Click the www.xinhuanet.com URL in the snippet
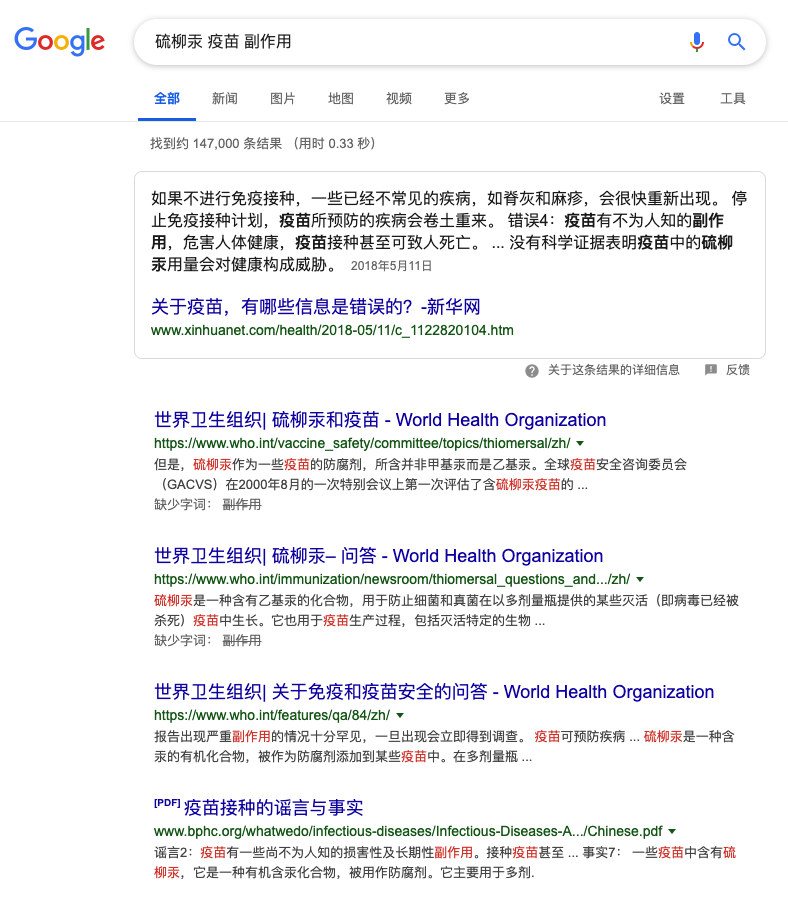Screen dimensions: 788x904 (x=332, y=330)
